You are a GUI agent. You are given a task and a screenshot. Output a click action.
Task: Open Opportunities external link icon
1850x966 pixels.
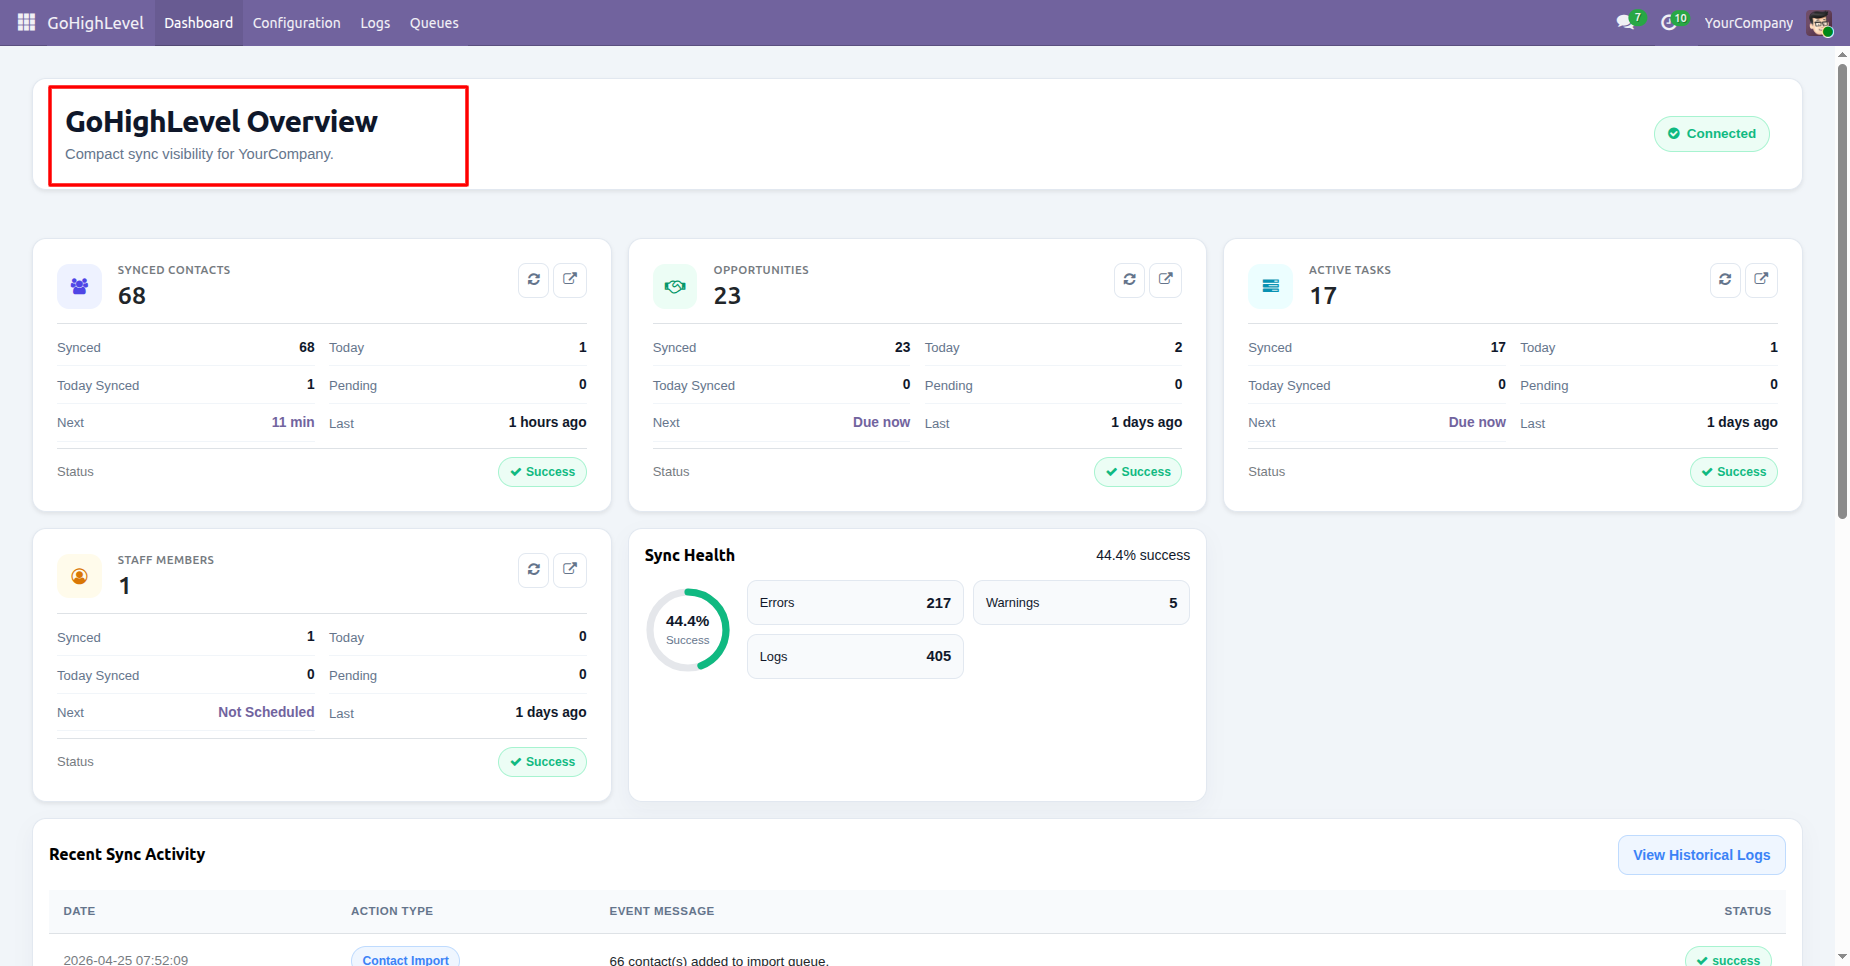tap(1166, 280)
